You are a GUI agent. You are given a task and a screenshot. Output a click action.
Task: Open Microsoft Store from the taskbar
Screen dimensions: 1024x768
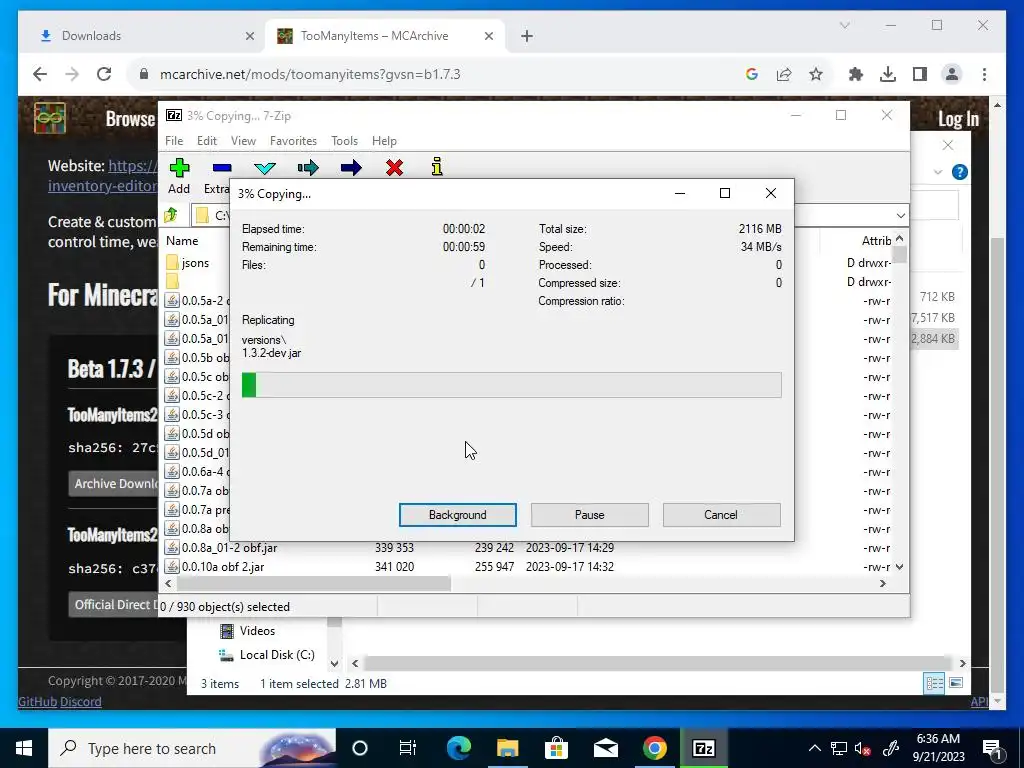(556, 748)
